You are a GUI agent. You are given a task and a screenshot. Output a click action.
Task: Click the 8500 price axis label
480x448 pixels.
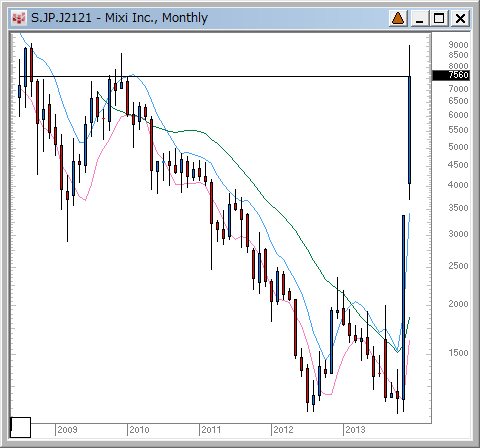[458, 55]
